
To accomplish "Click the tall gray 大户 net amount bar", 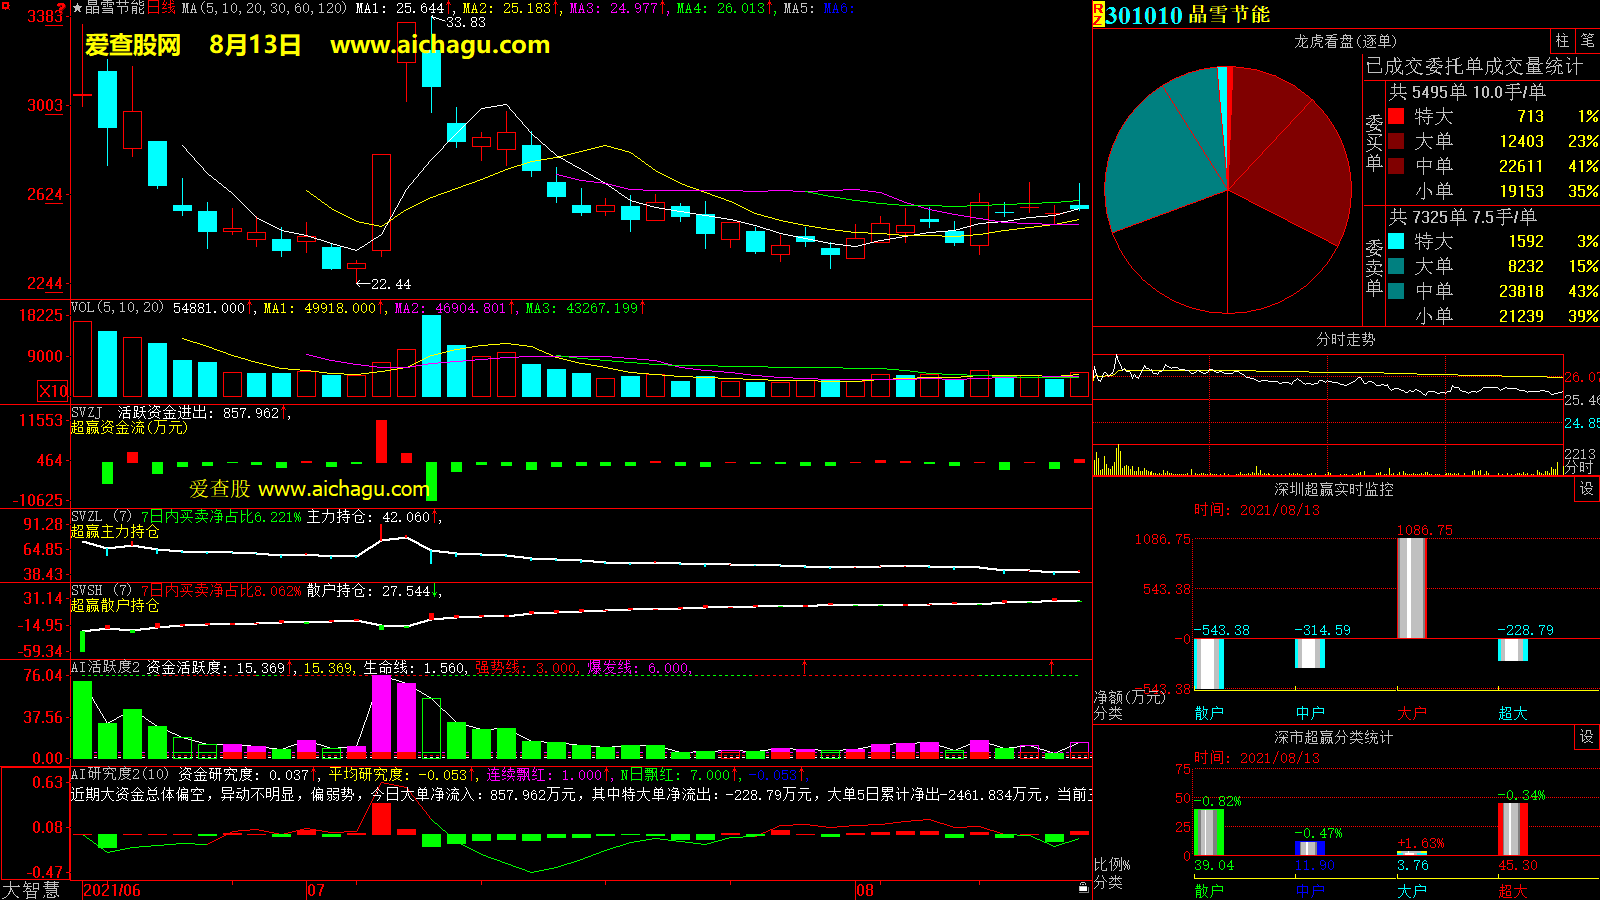I will pyautogui.click(x=1411, y=588).
